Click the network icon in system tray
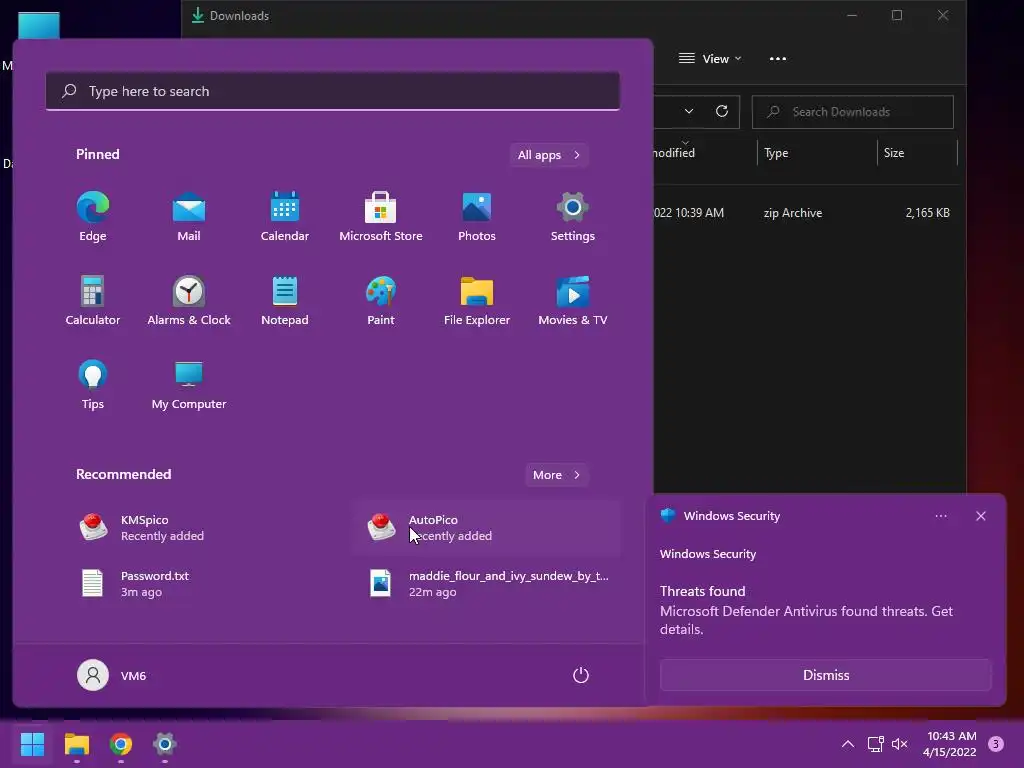Viewport: 1024px width, 768px height. pos(875,744)
